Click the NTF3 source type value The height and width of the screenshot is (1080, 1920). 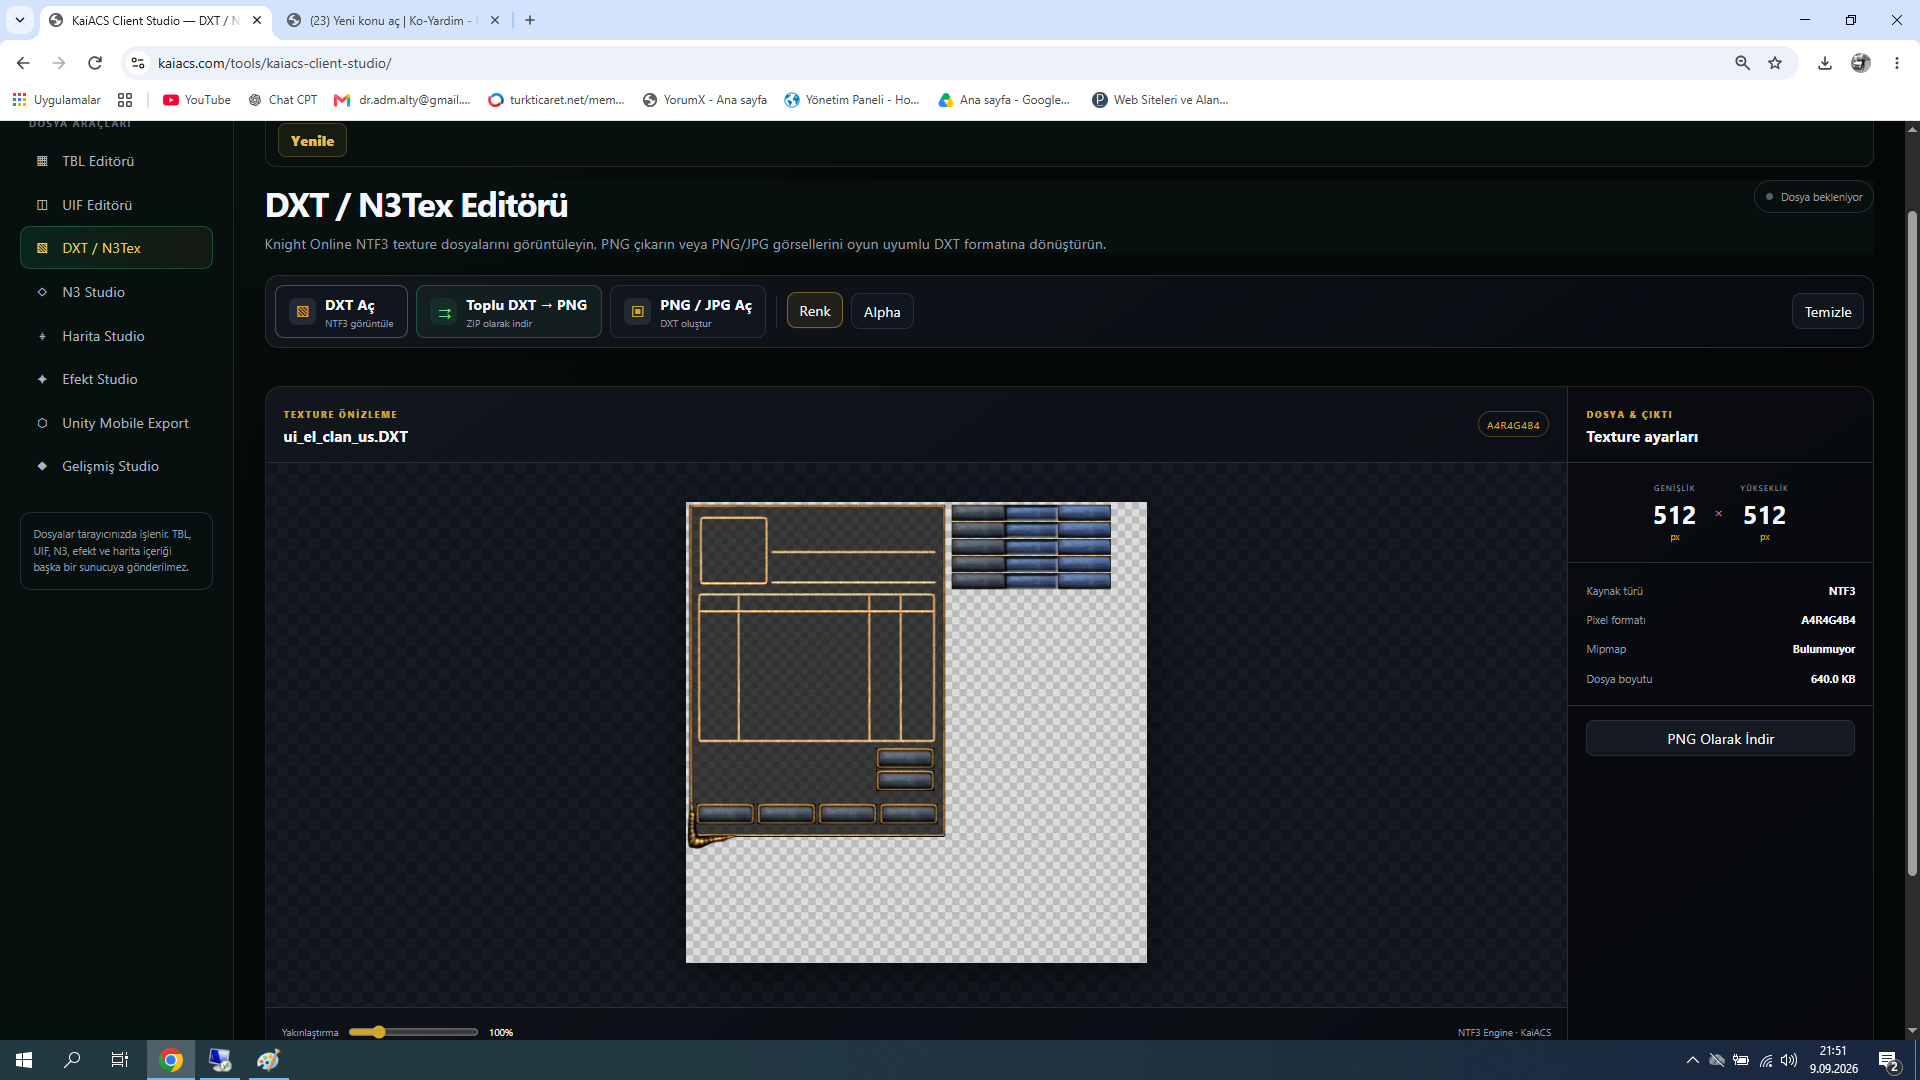tap(1841, 591)
